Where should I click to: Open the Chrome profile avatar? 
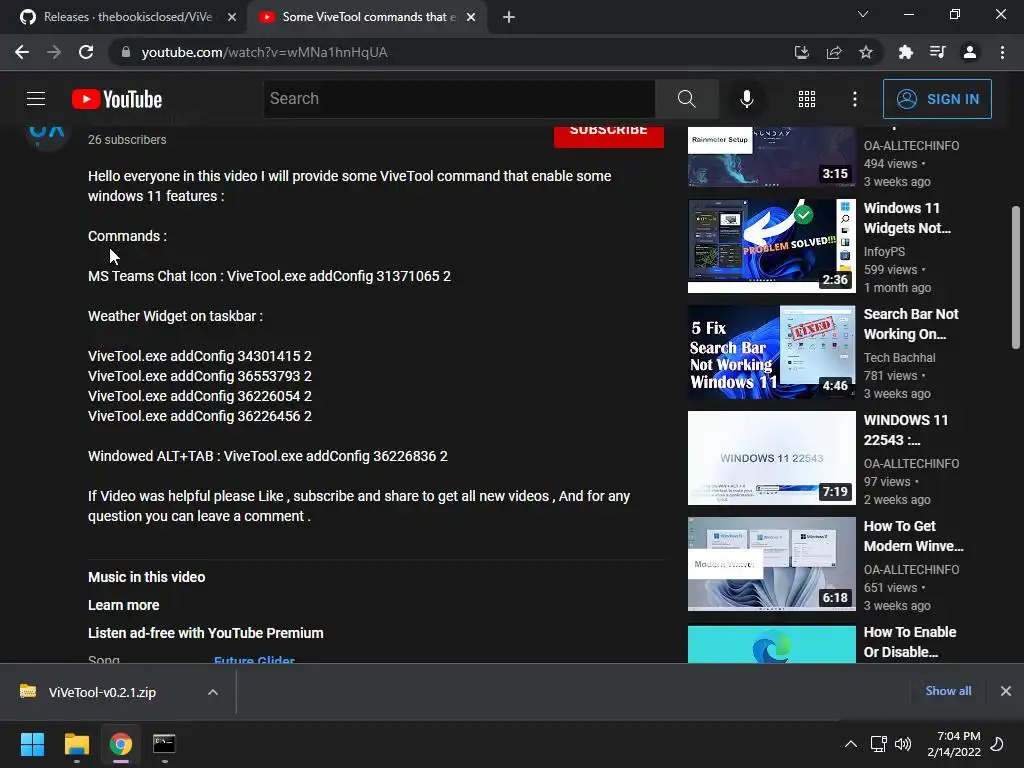tap(970, 52)
